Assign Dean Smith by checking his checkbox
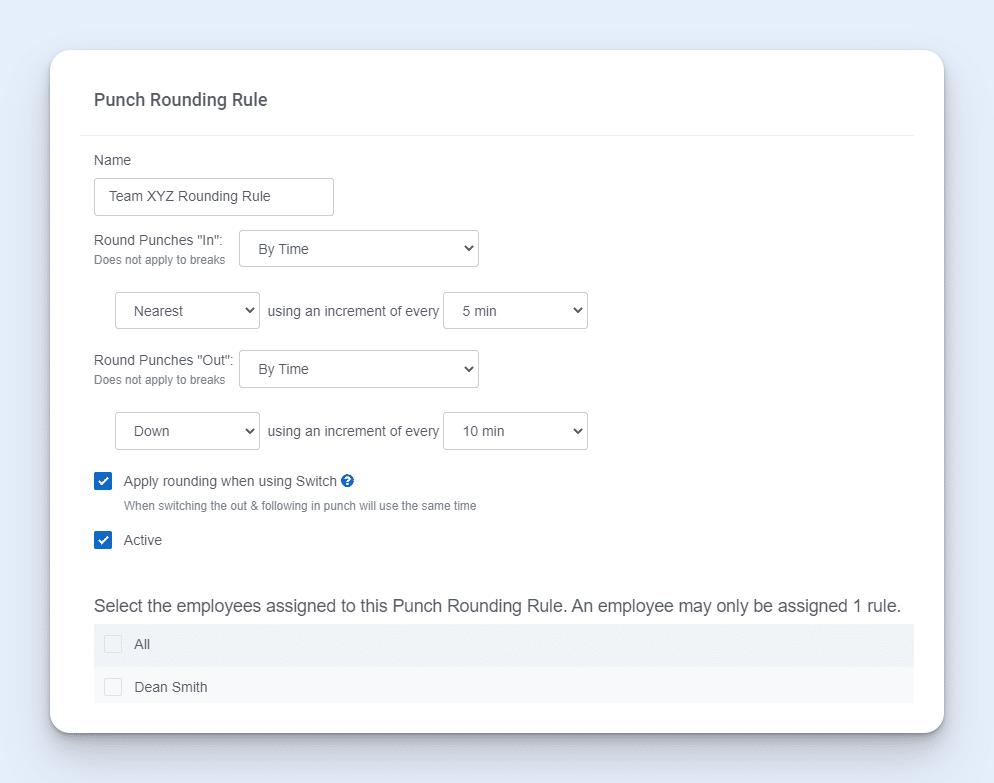994x783 pixels. point(113,687)
